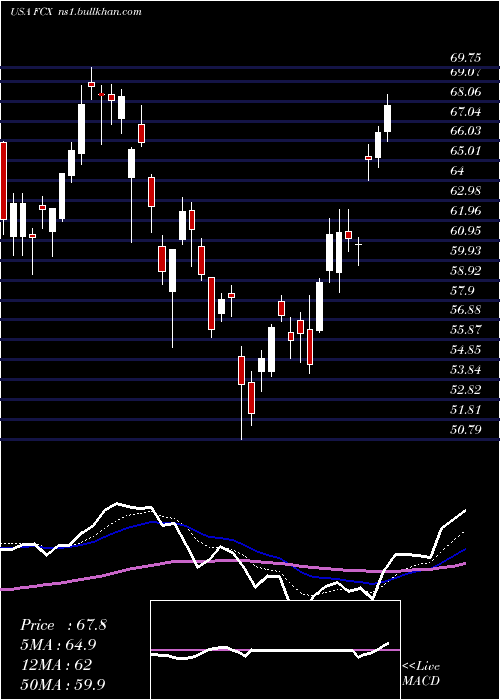Select the 61.96 price axis label
This screenshot has width=500, height=700.
point(466,211)
